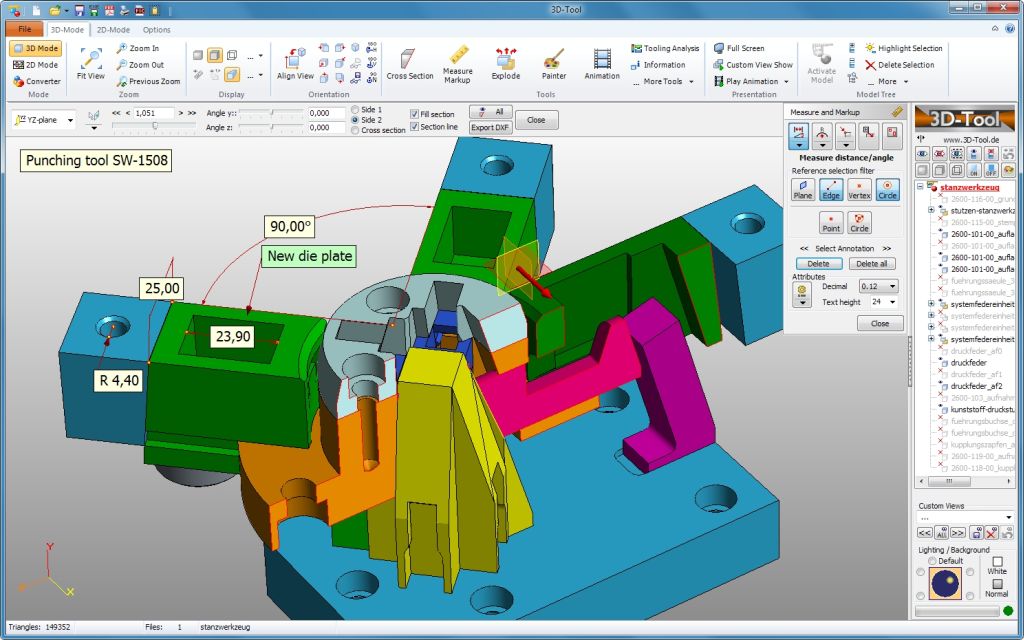1024x640 pixels.
Task: Click the Explode tool icon
Action: [x=506, y=62]
